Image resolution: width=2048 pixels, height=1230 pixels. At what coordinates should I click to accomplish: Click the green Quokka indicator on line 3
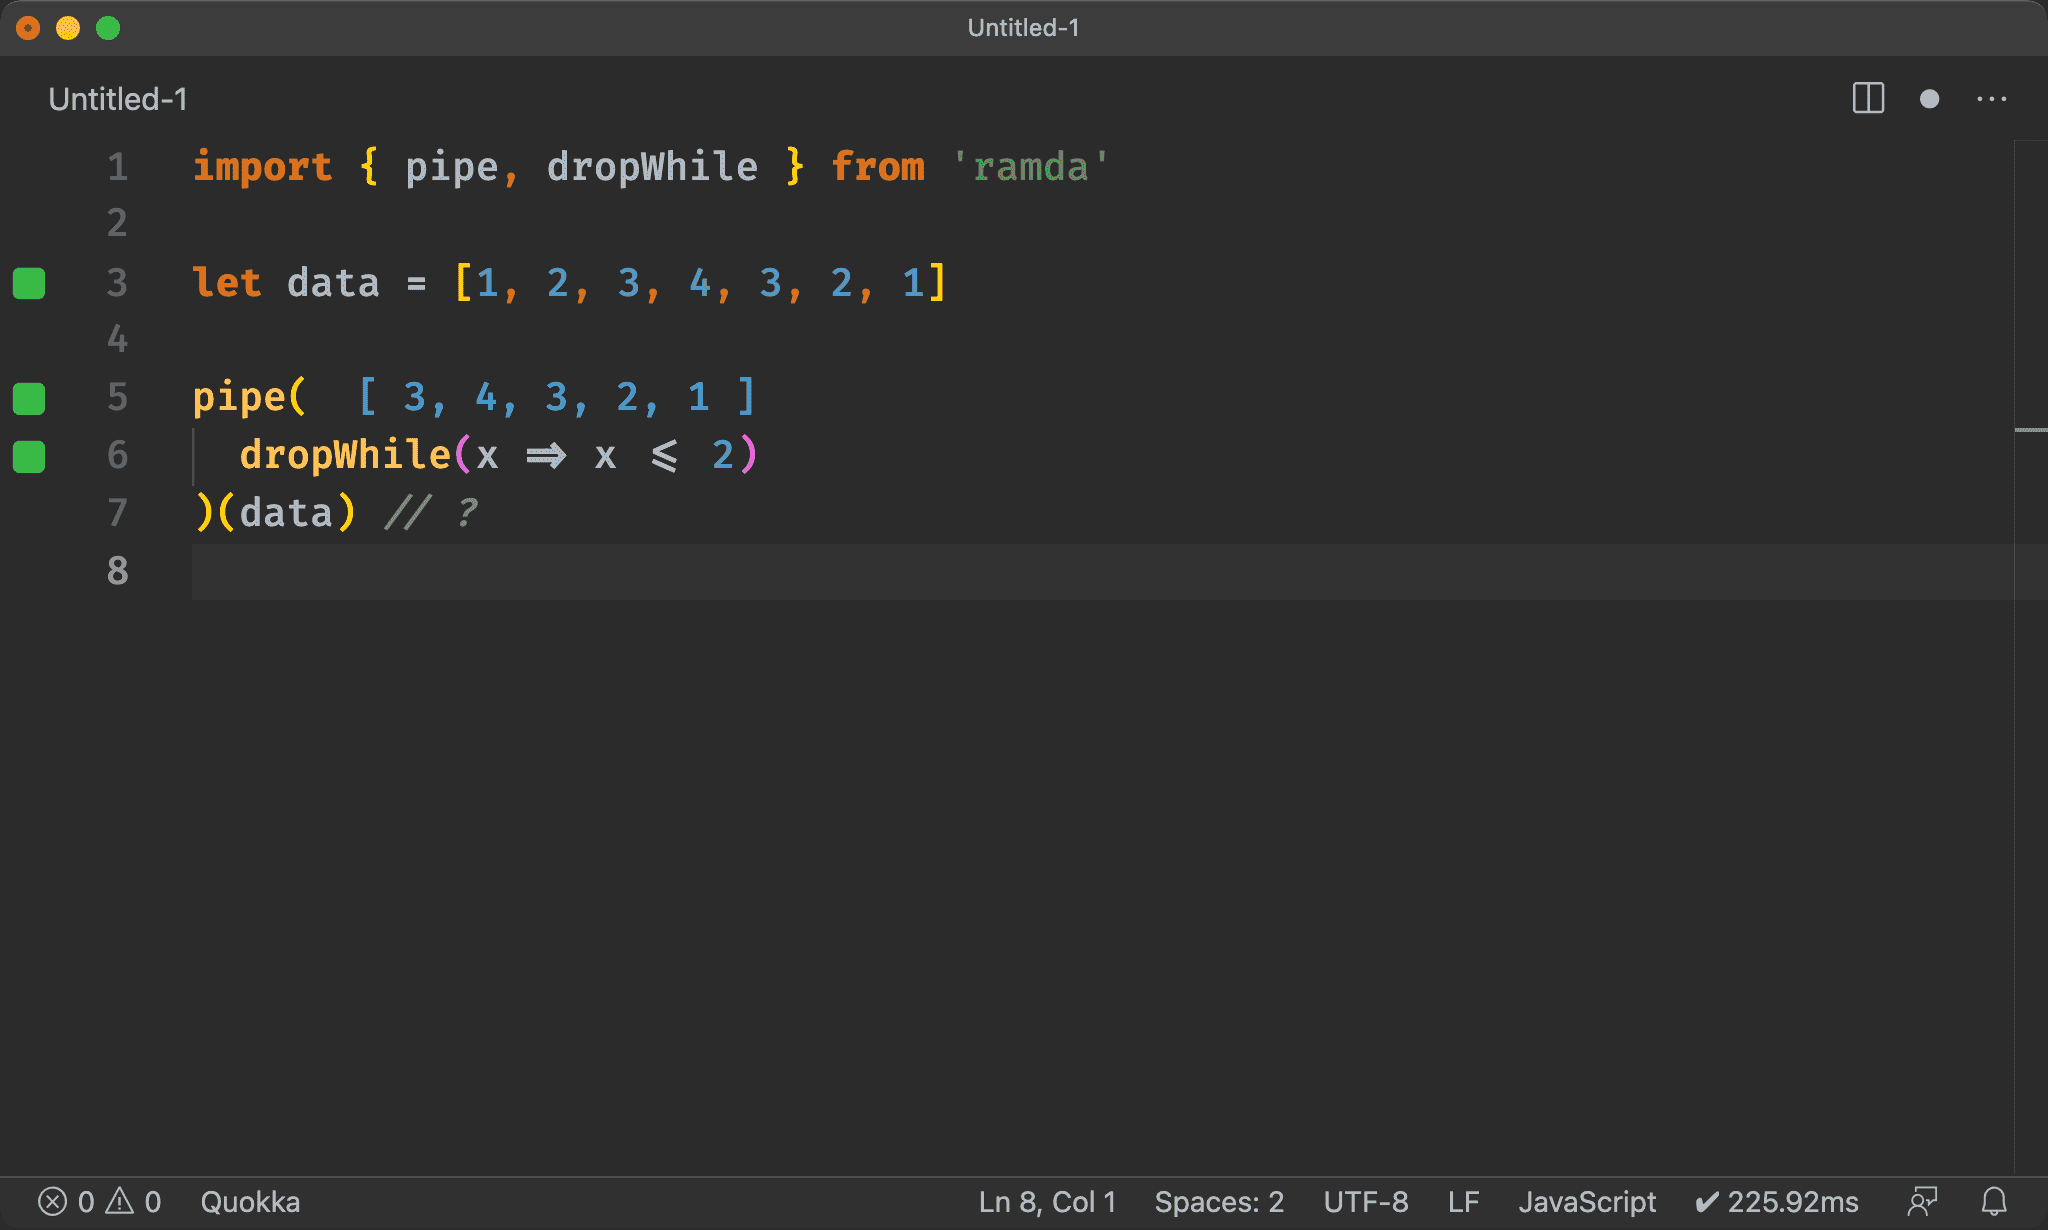click(x=29, y=283)
